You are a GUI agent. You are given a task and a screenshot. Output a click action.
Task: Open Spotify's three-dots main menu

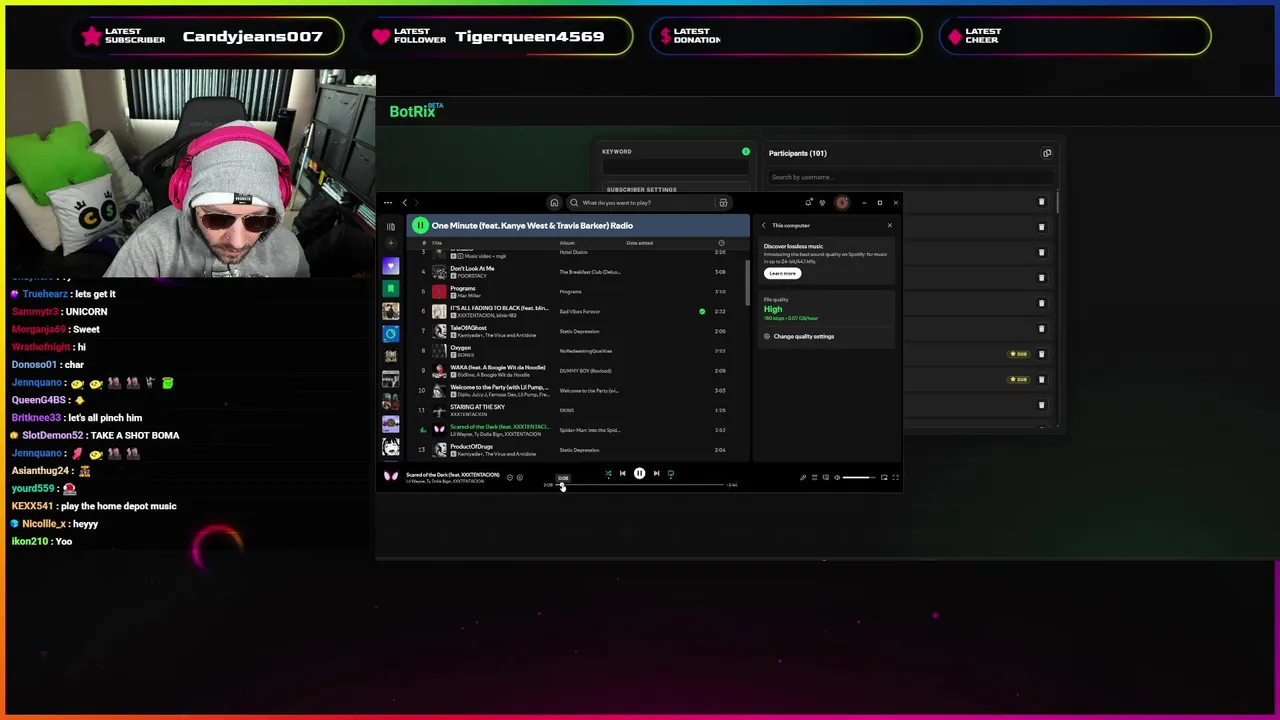pyautogui.click(x=388, y=203)
